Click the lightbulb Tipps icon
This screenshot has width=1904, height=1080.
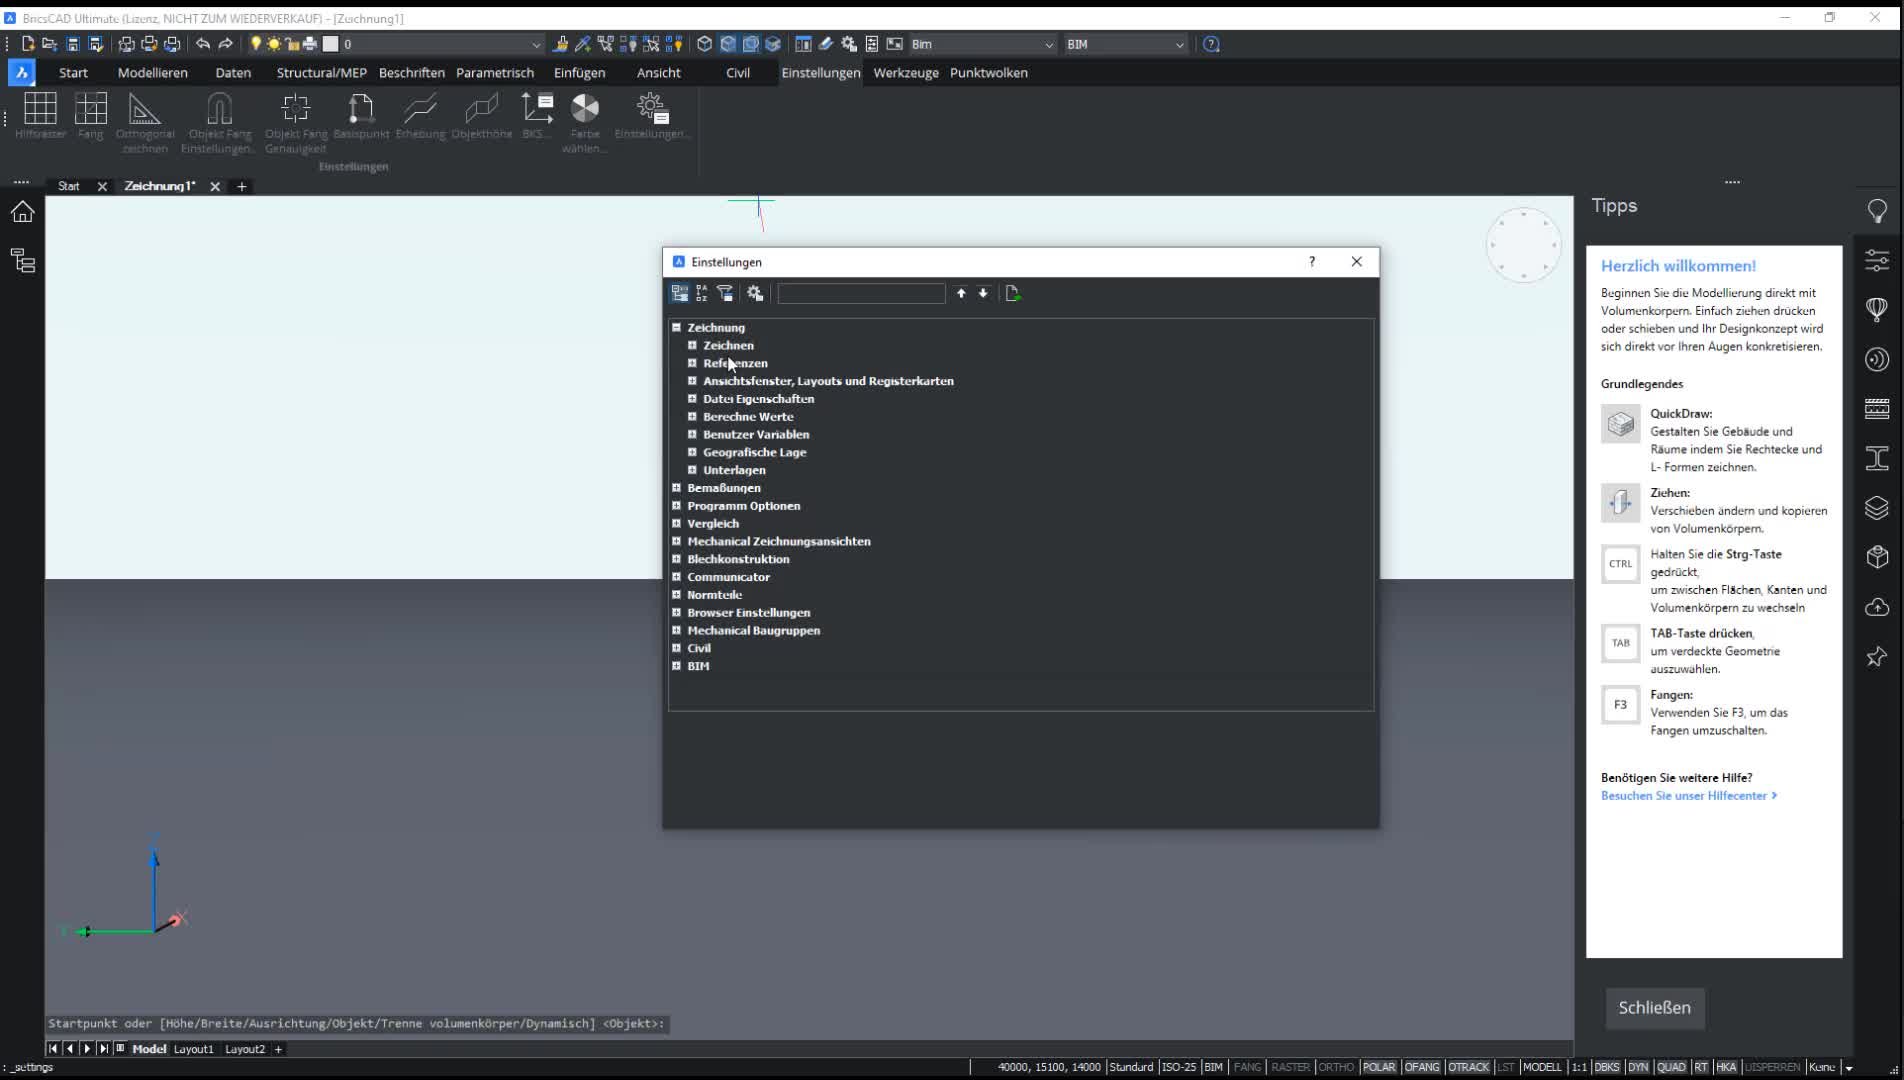coord(1876,211)
